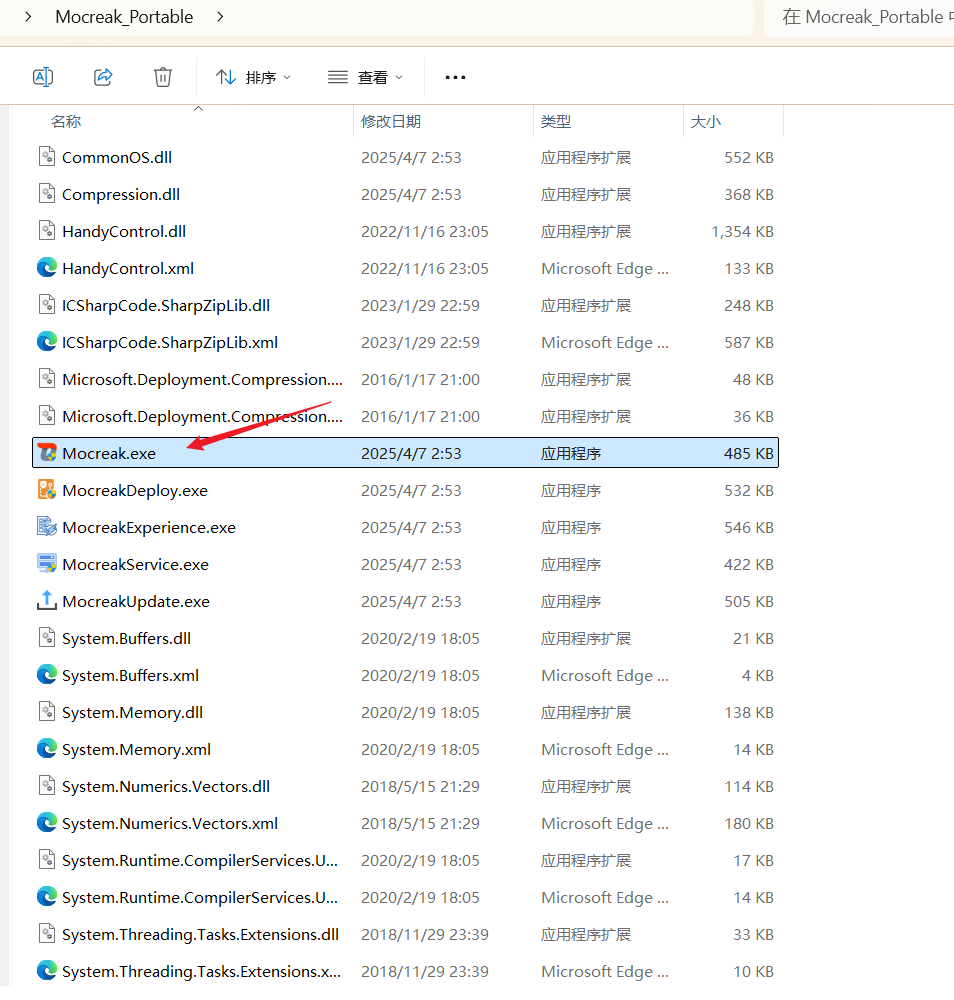The width and height of the screenshot is (954, 1000).
Task: Select the MocreakService.exe file name
Action: [136, 564]
